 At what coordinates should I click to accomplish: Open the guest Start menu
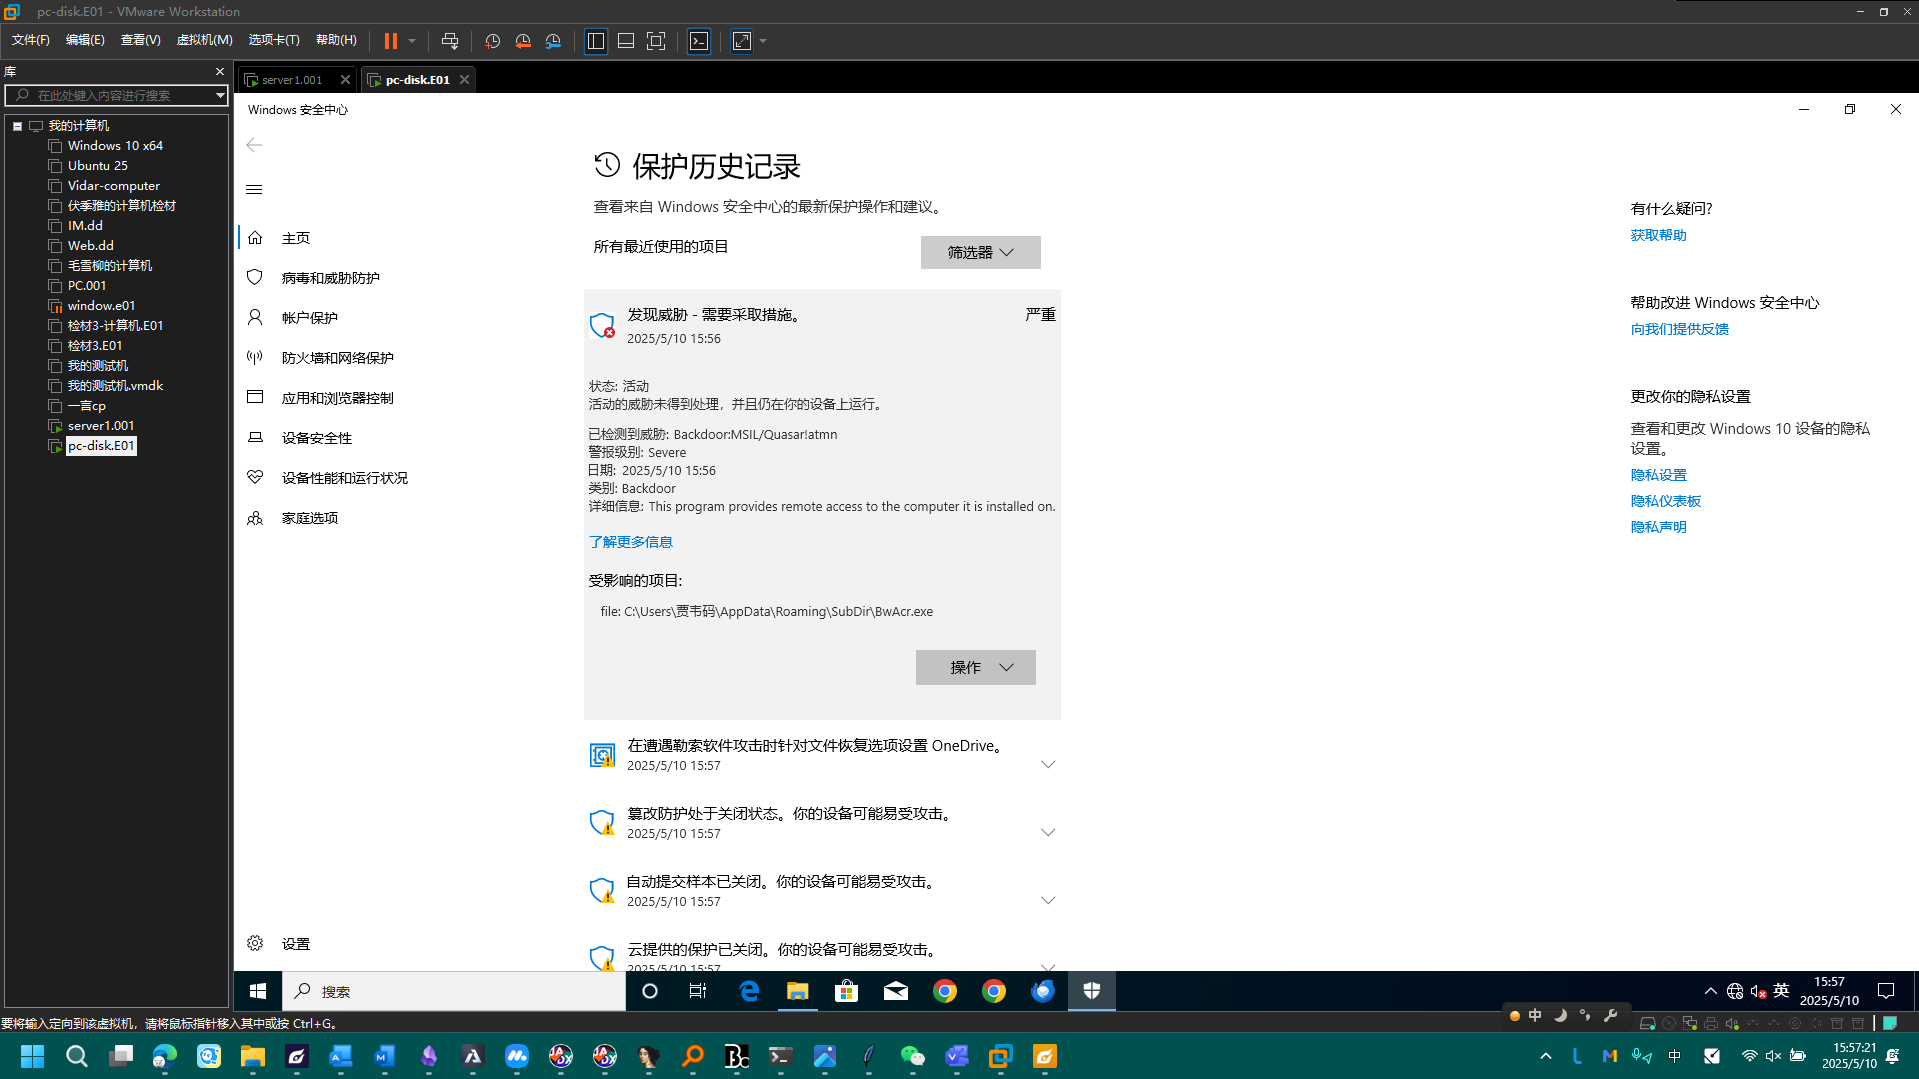[258, 991]
